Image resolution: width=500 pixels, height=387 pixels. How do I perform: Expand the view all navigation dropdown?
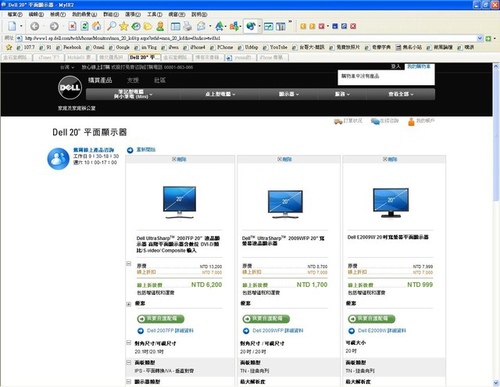(x=401, y=94)
